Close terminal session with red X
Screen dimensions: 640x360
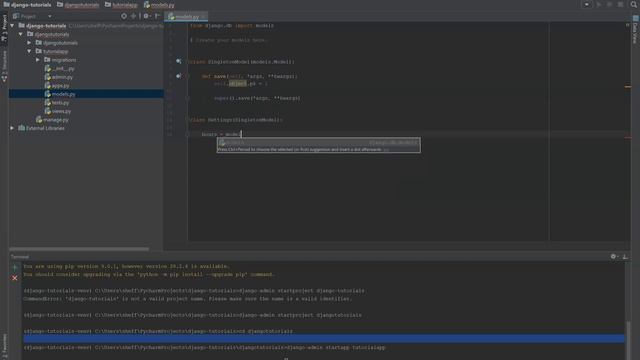coord(15,278)
